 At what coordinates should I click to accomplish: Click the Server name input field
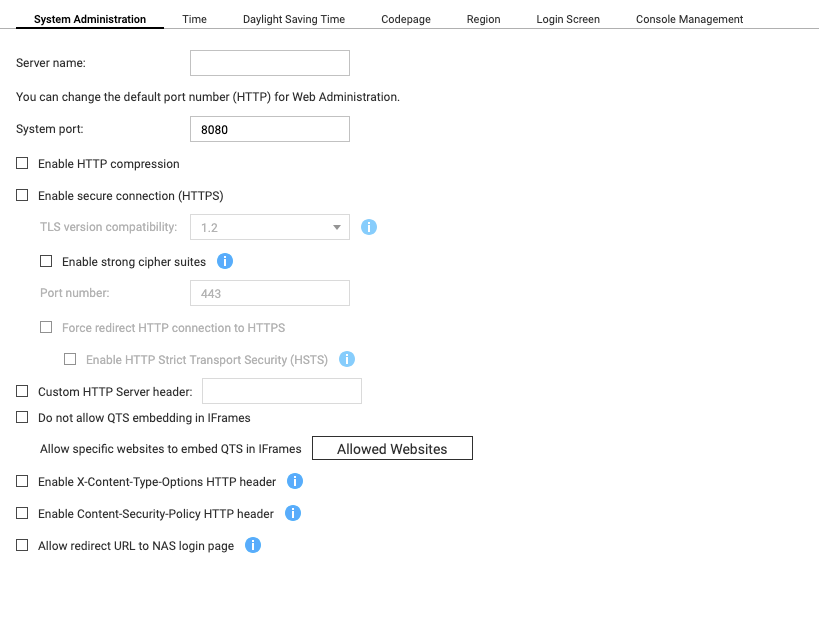269,63
